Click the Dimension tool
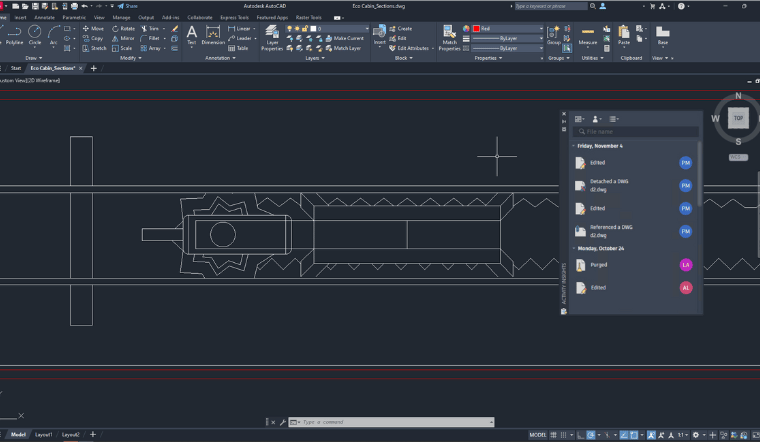 point(213,35)
